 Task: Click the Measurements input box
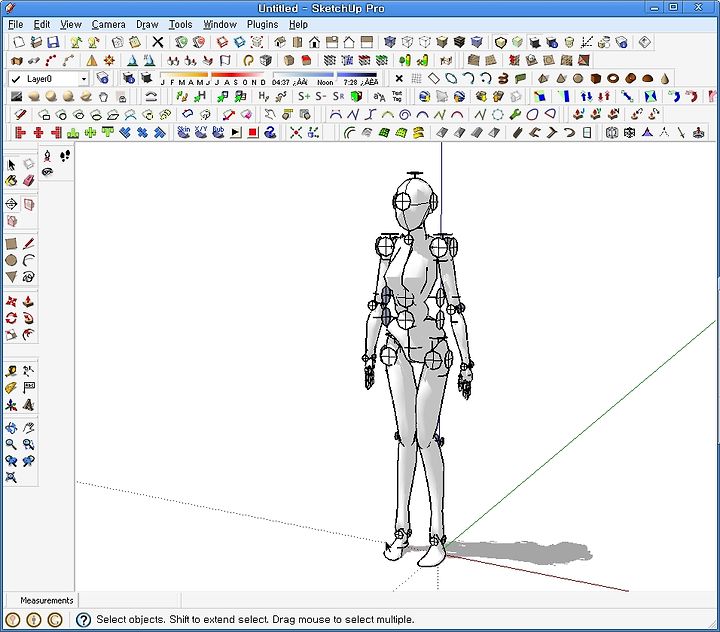(x=129, y=600)
